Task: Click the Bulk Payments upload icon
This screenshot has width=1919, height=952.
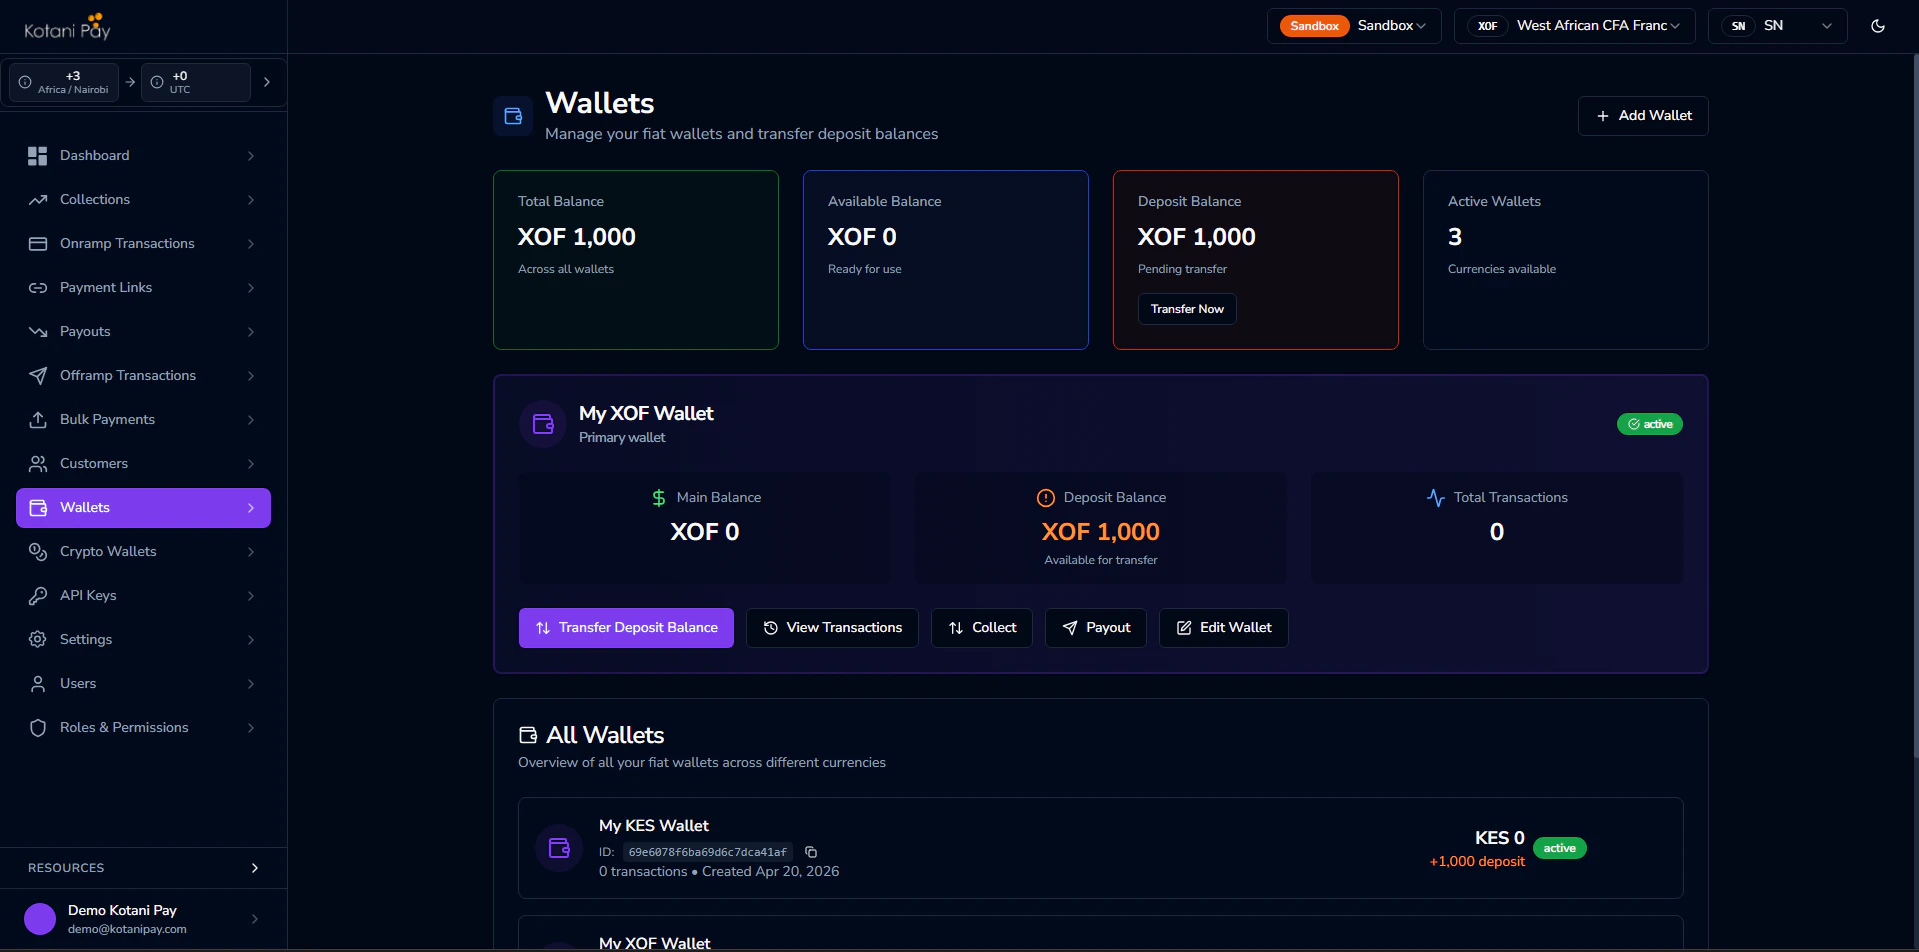Action: pos(37,419)
